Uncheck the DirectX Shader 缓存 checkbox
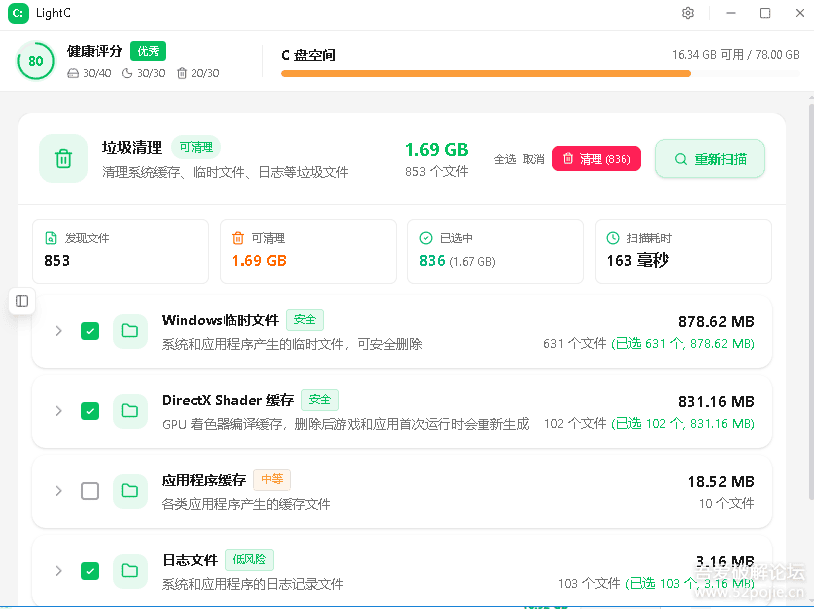Viewport: 814px width, 609px height. 90,411
